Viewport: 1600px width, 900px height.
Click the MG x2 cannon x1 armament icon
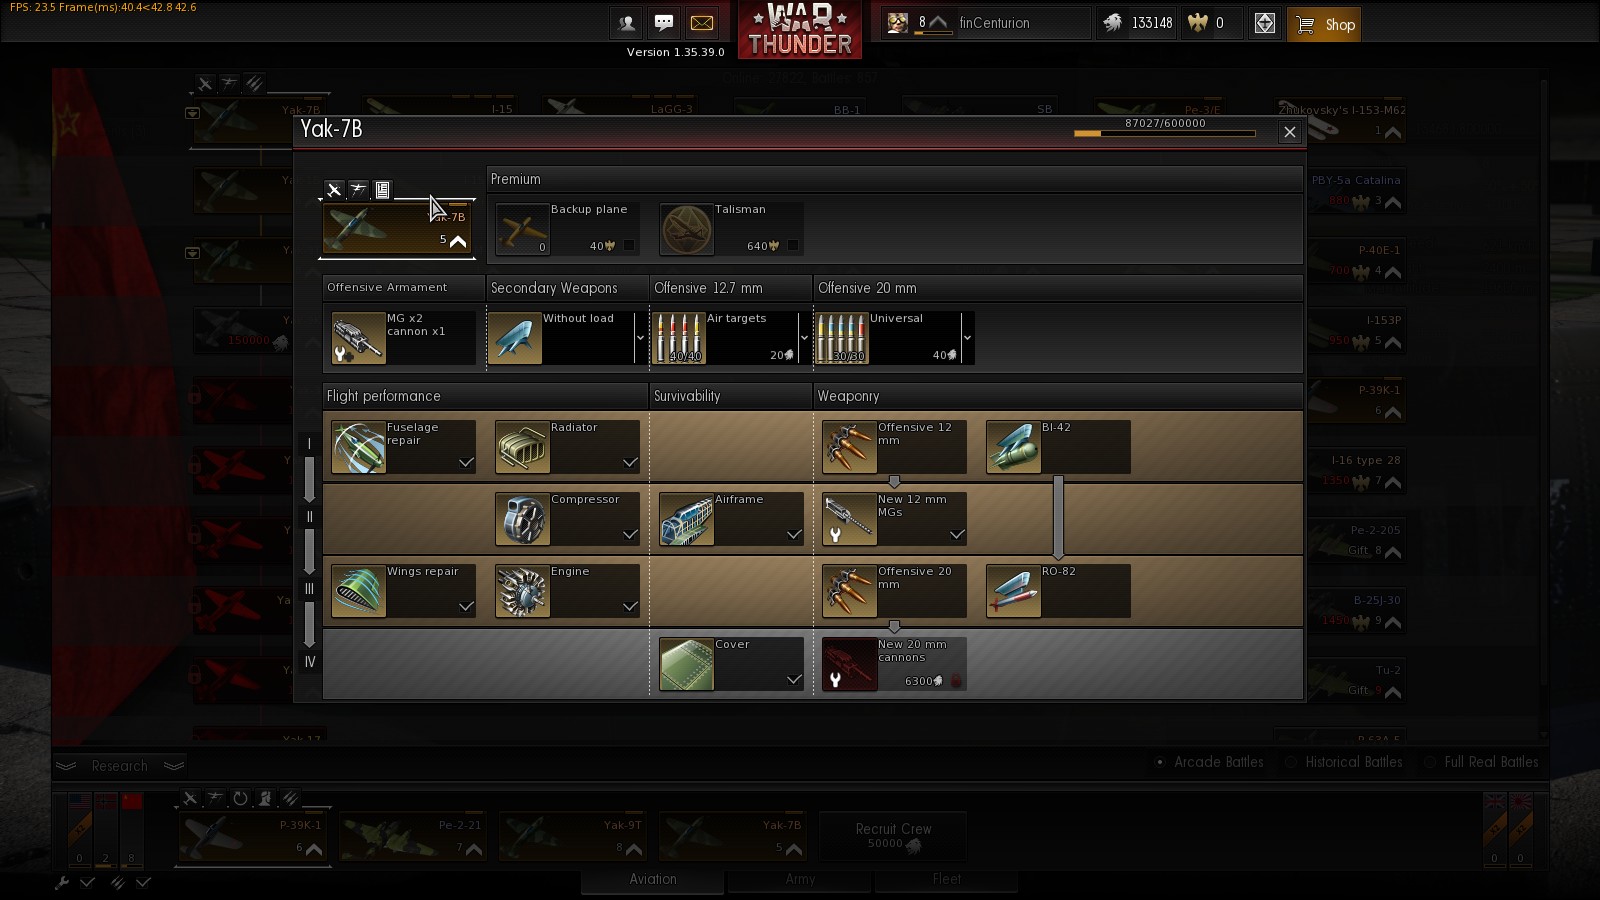[358, 338]
